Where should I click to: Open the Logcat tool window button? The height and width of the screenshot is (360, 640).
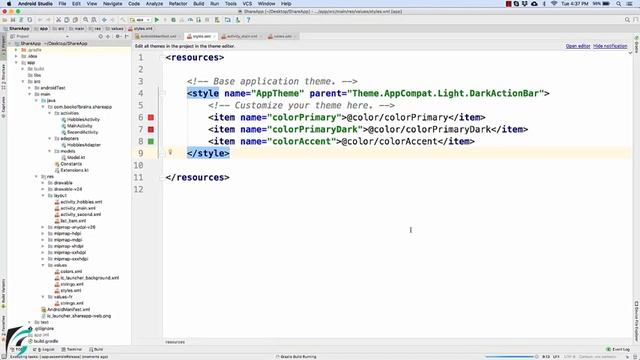coord(44,349)
